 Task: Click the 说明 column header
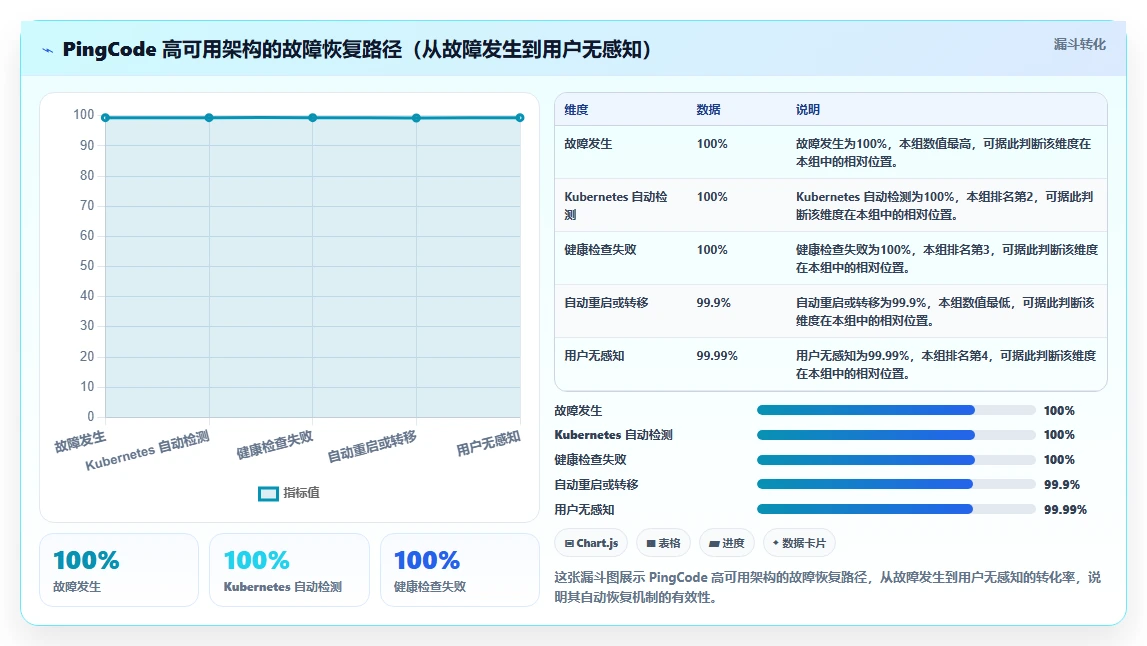coord(808,110)
